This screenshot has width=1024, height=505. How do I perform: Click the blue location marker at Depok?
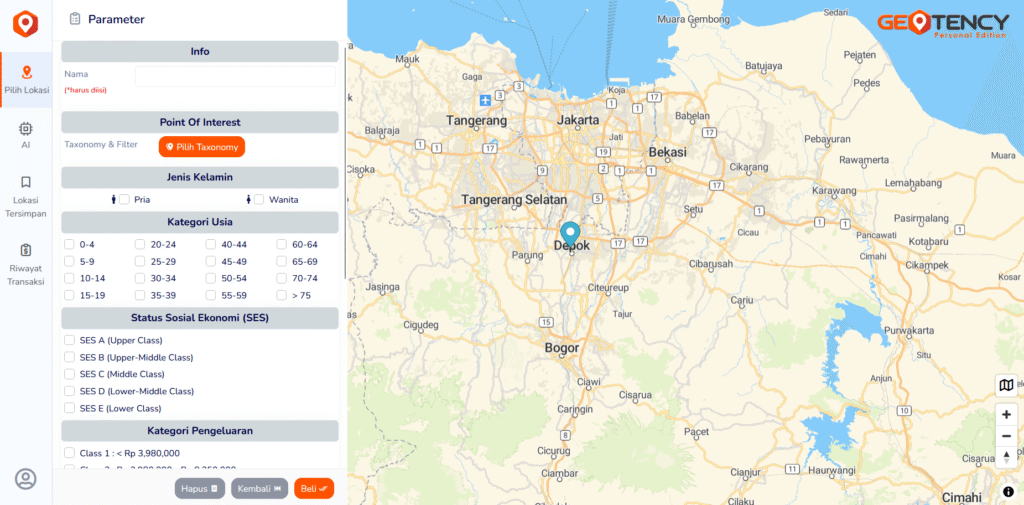pyautogui.click(x=570, y=235)
